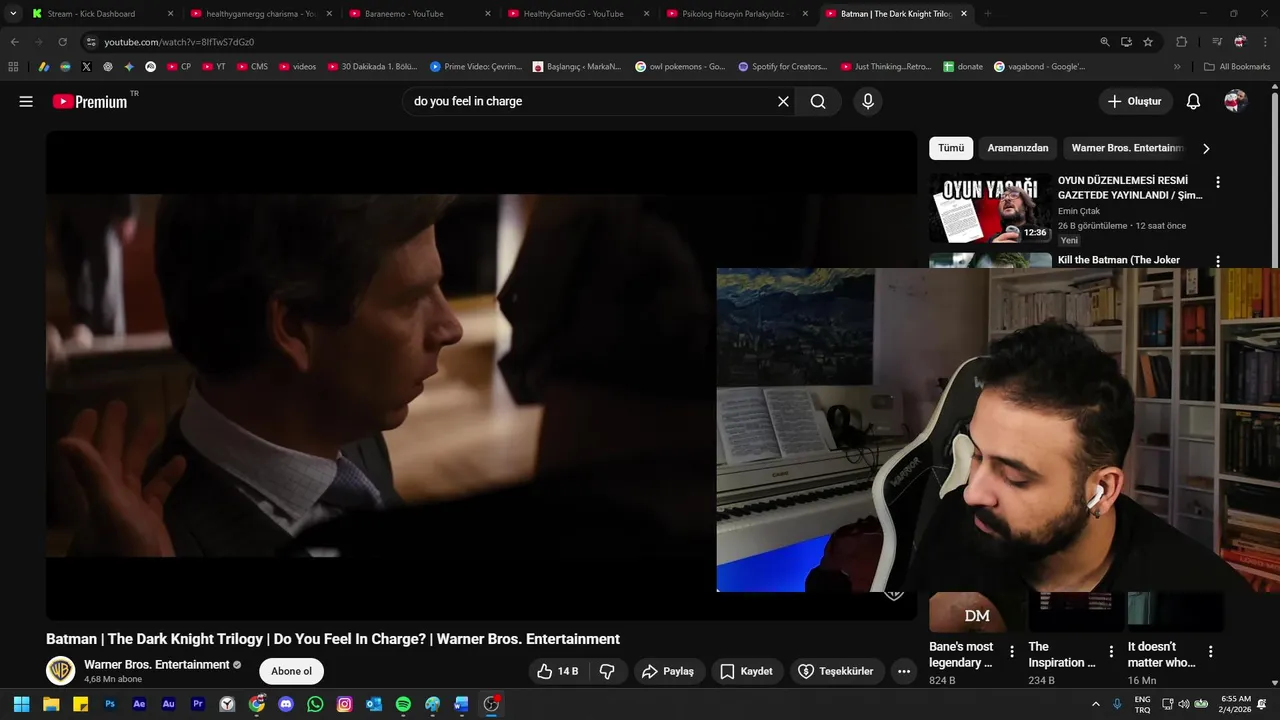Go back in browser history

14,42
